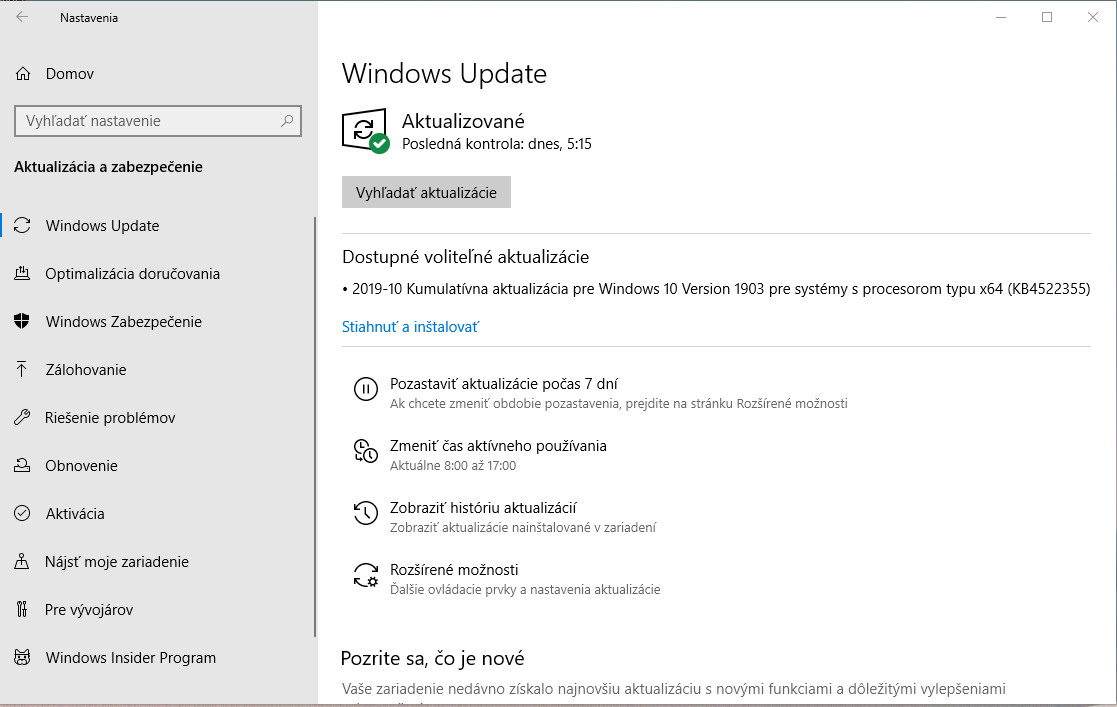Click the KB4522355 cumulative update text
1117x707 pixels.
(x=716, y=289)
